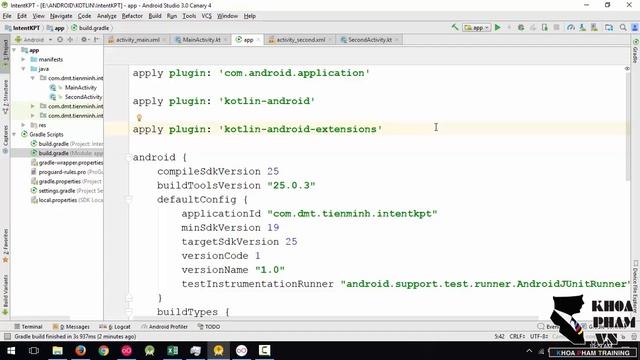Click the tool windows toggle icon in status bar
The height and width of the screenshot is (360, 640).
(7, 336)
